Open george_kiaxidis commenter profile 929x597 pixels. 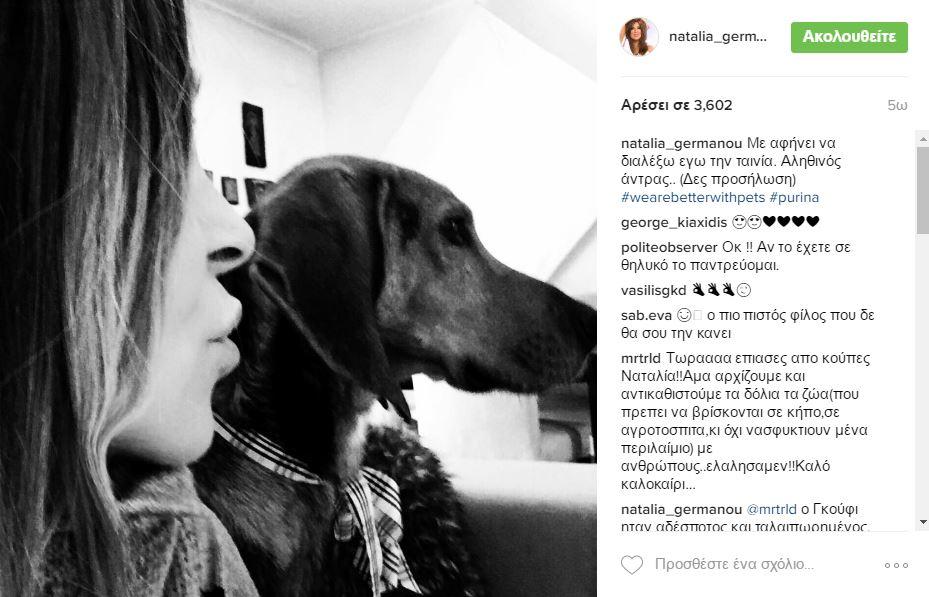pyautogui.click(x=674, y=222)
